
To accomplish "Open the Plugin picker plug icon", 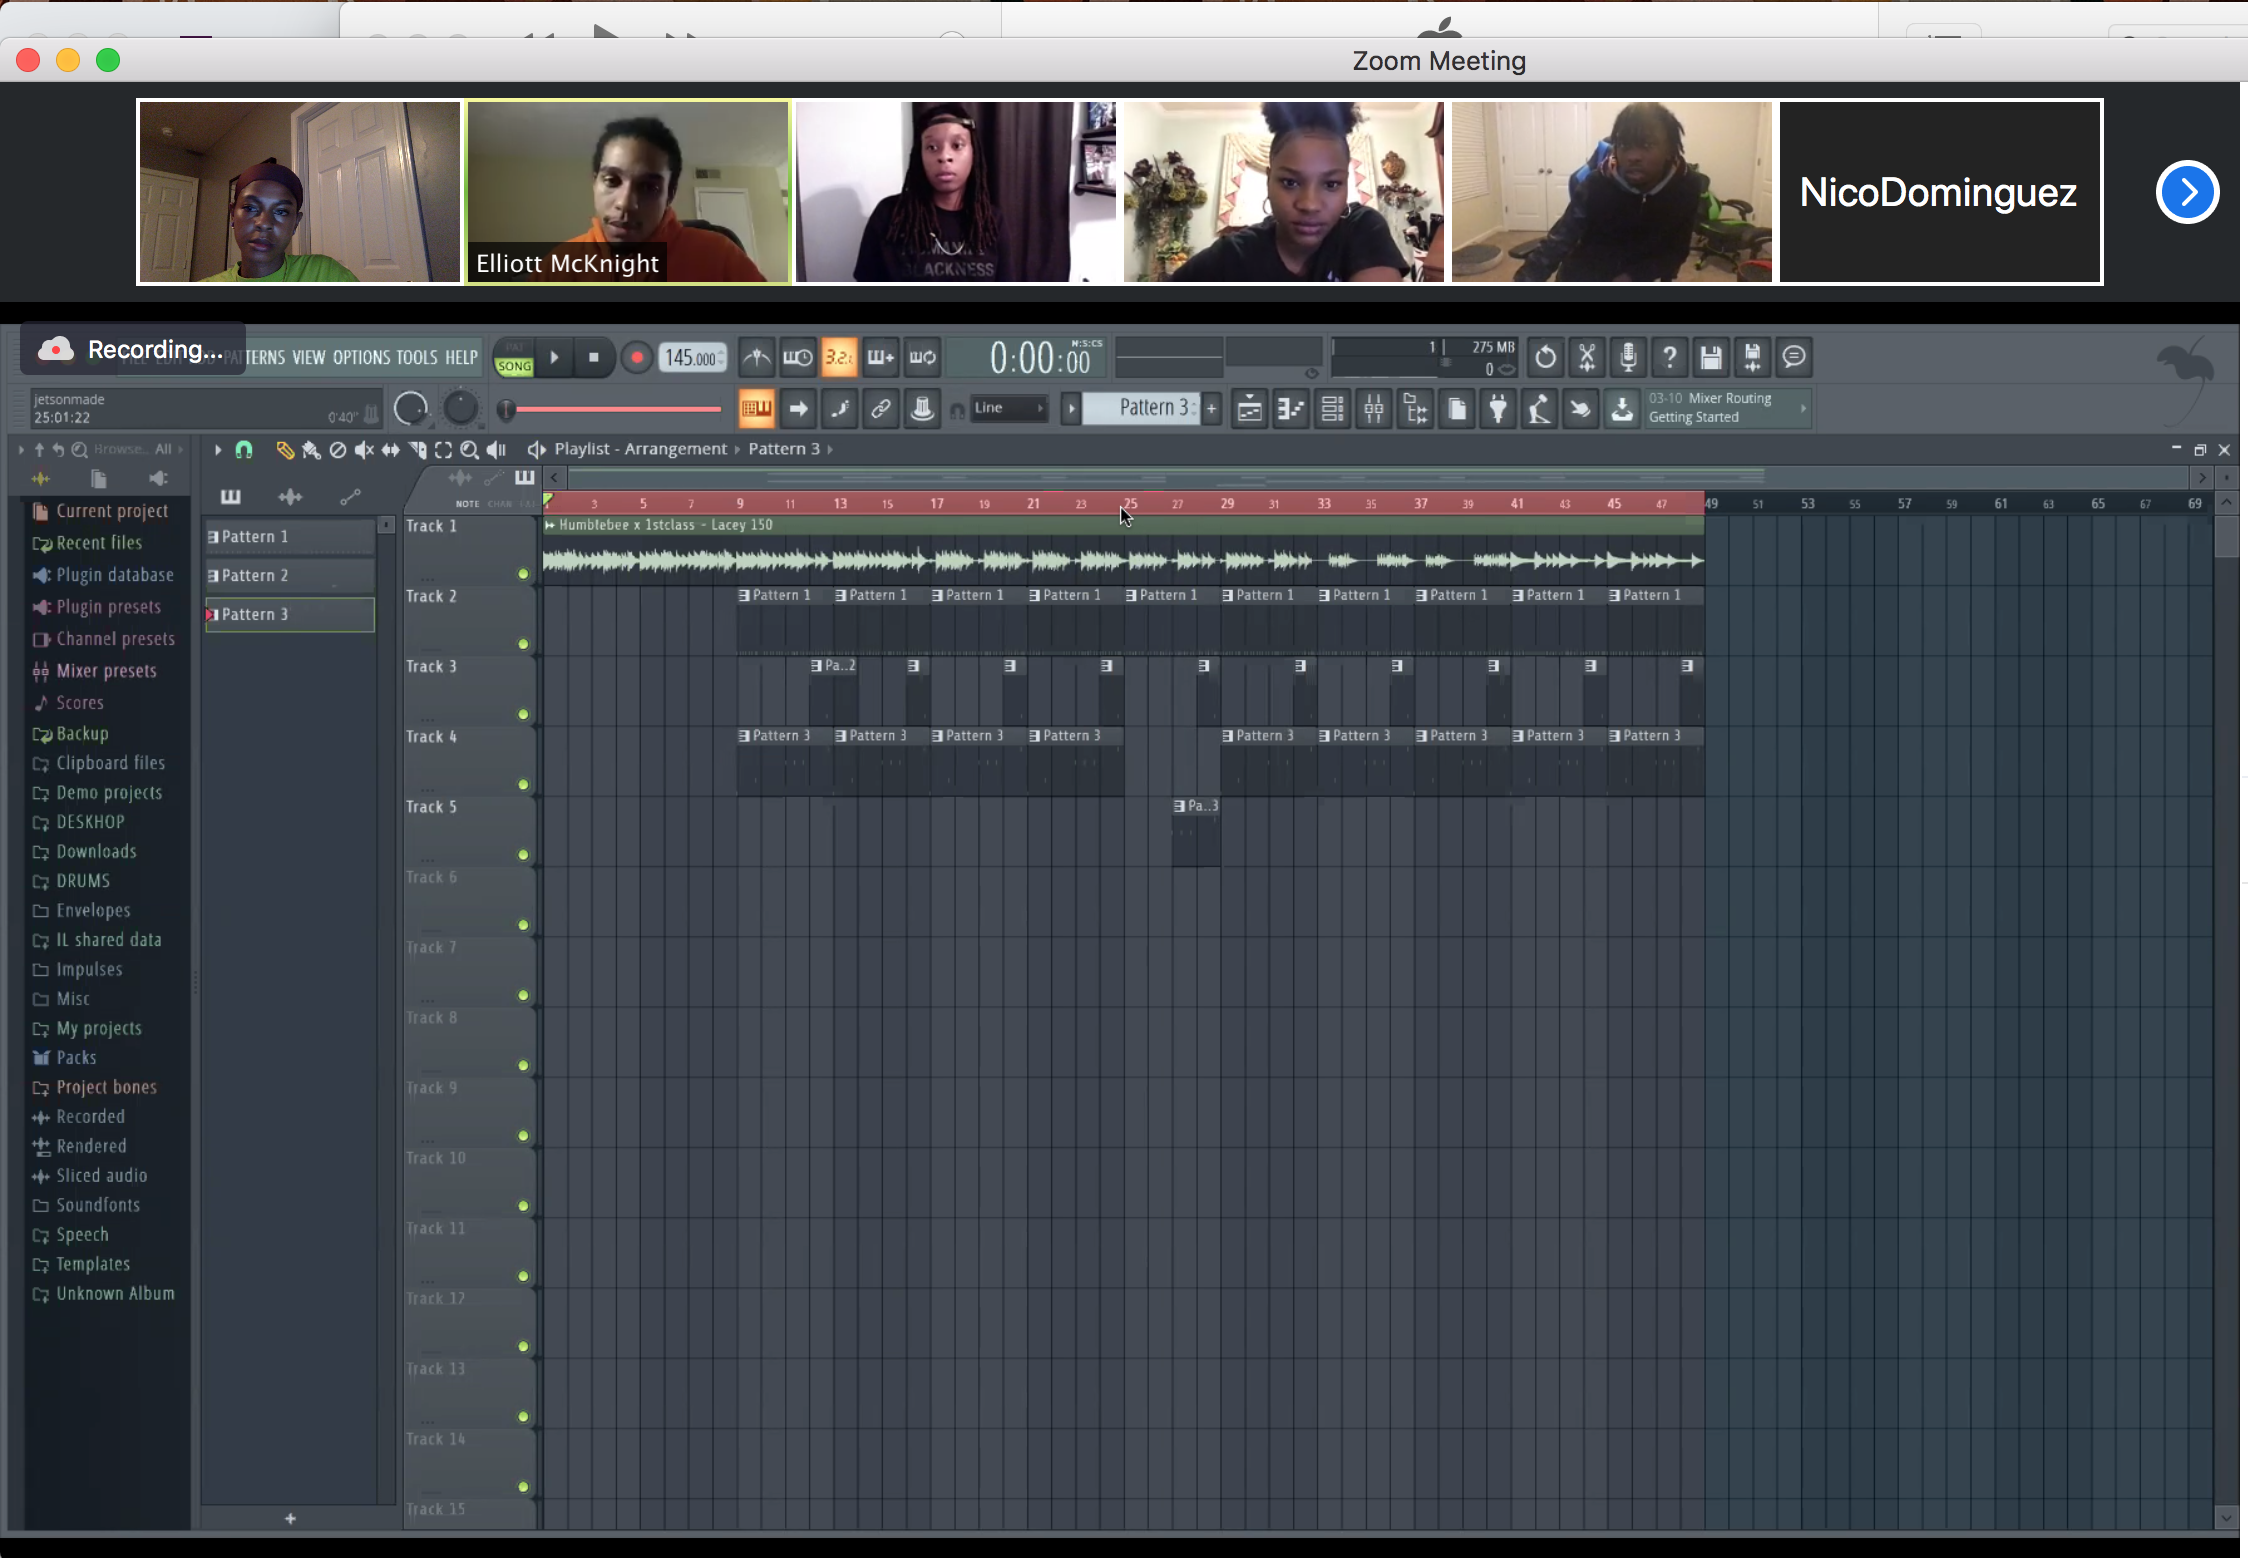I will (1498, 408).
